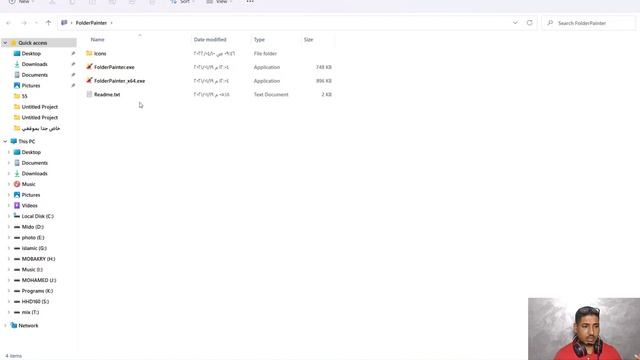
Task: Click the Quick access star icon
Action: tap(13, 43)
